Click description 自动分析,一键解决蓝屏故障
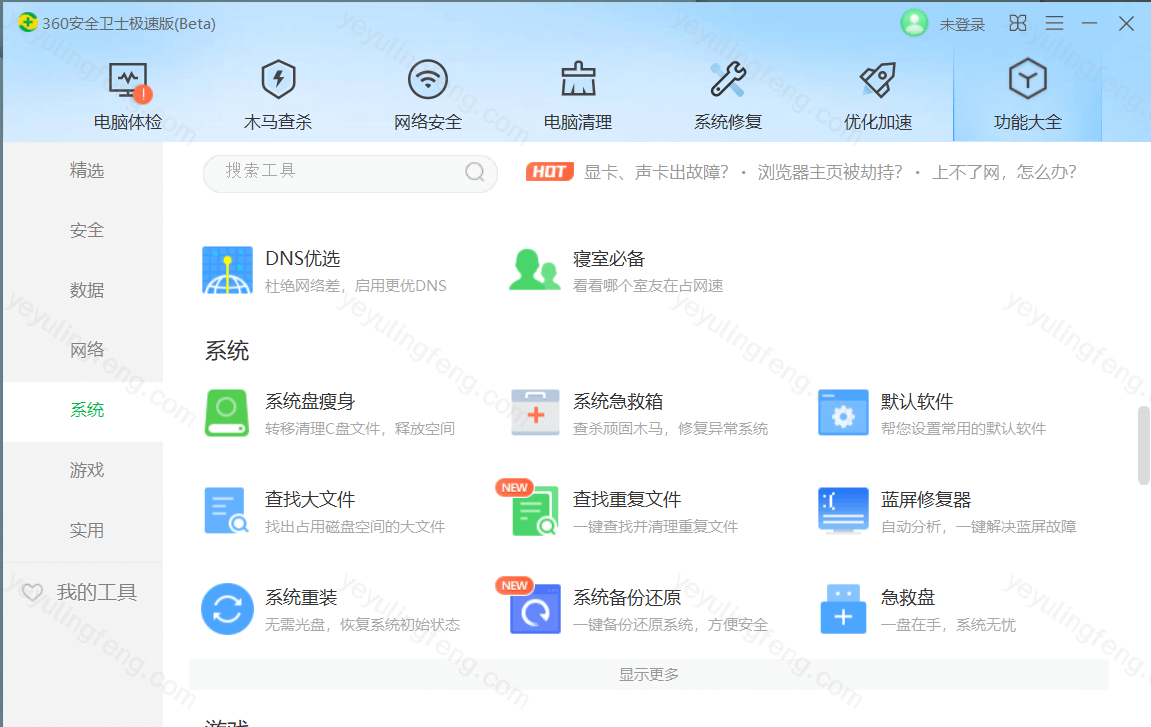This screenshot has width=1151, height=727. (978, 527)
